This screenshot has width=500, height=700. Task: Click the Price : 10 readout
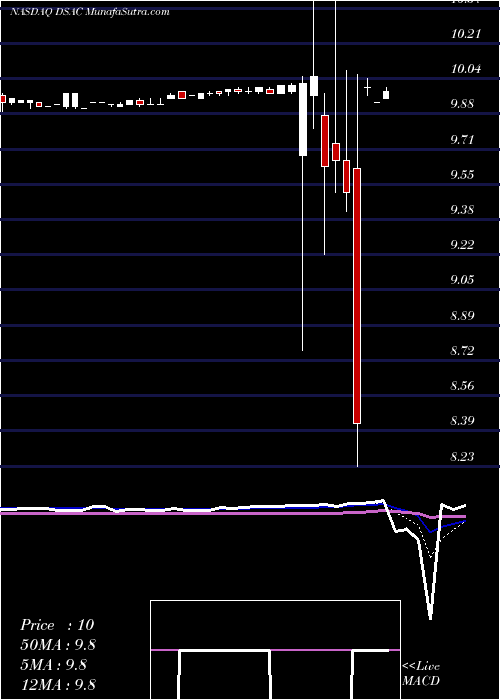57,625
